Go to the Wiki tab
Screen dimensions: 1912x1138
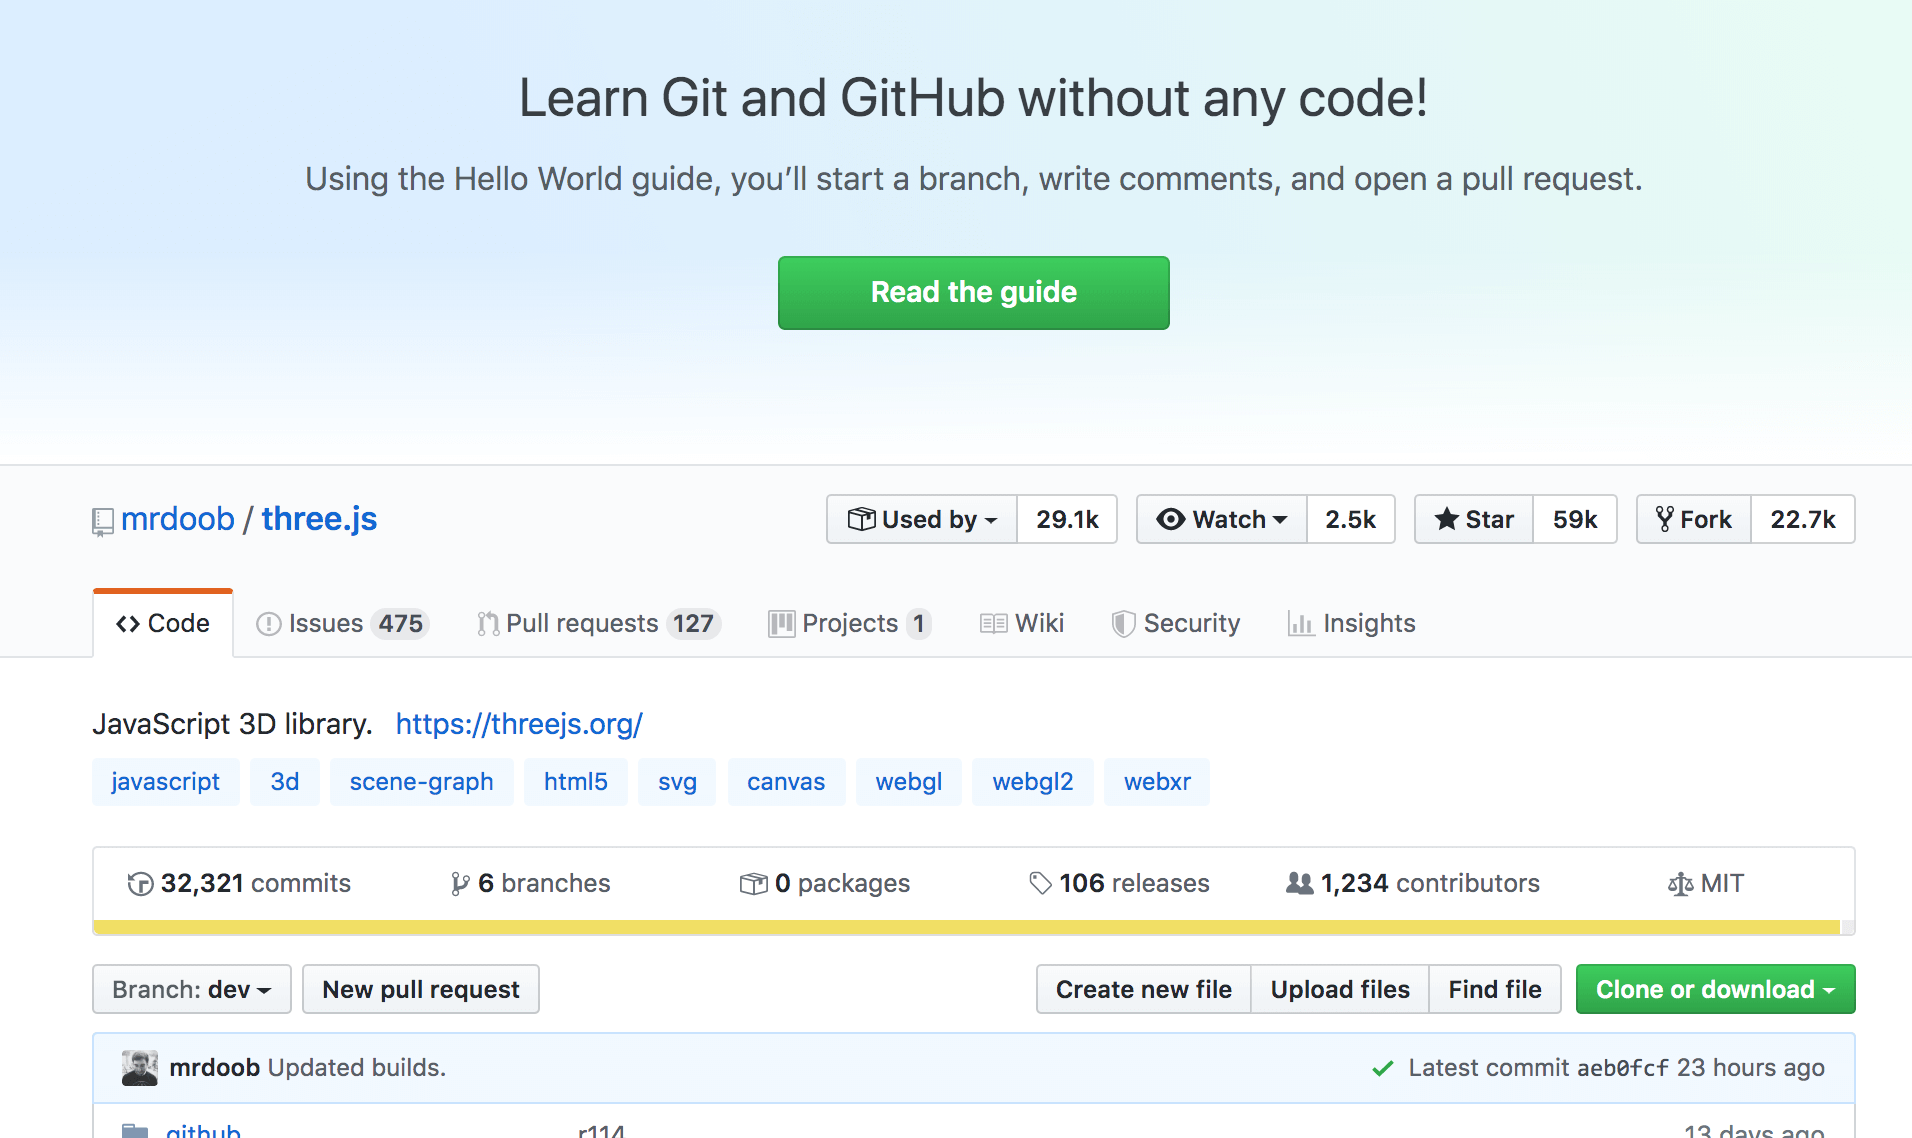click(x=1021, y=623)
